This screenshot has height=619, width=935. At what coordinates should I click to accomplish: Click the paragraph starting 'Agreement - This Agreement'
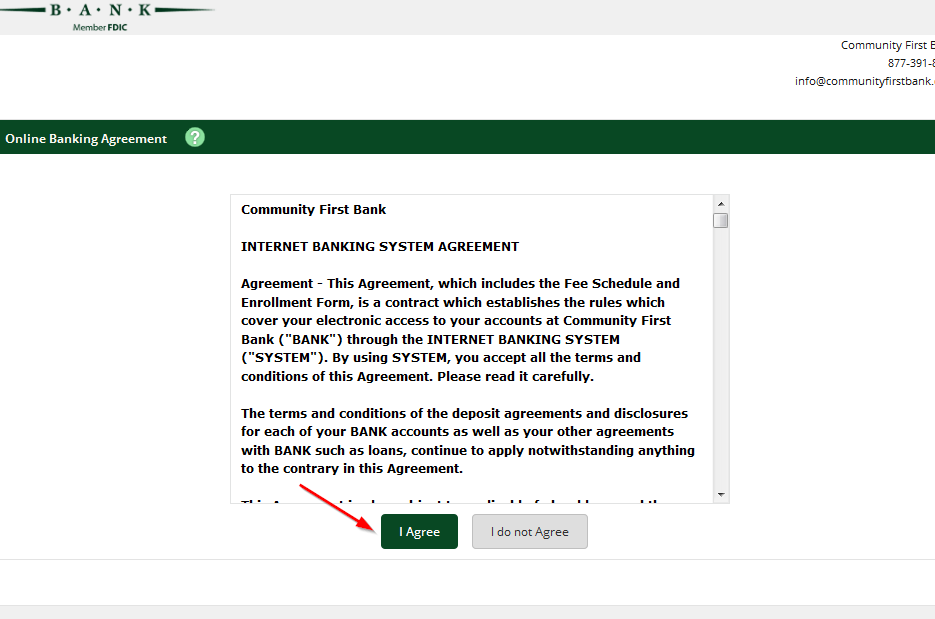(x=460, y=330)
